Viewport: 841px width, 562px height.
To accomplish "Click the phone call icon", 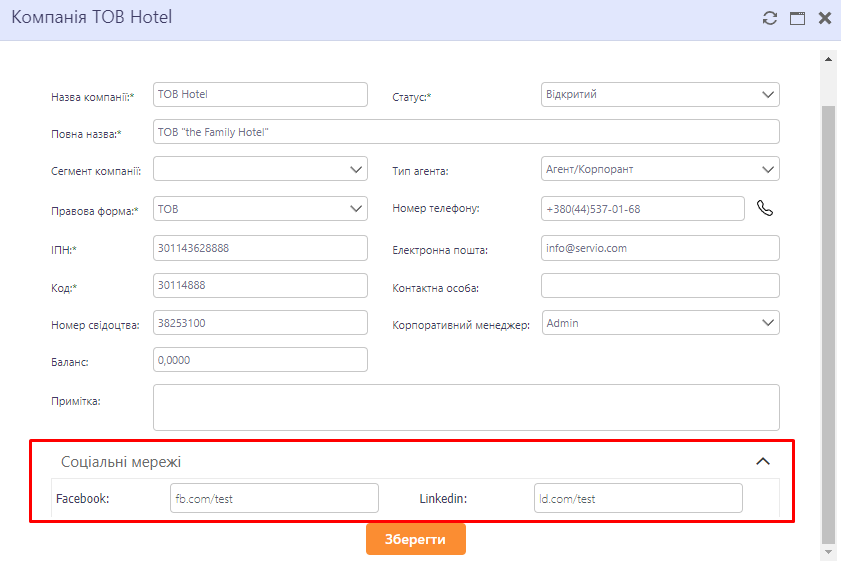I will pos(765,209).
